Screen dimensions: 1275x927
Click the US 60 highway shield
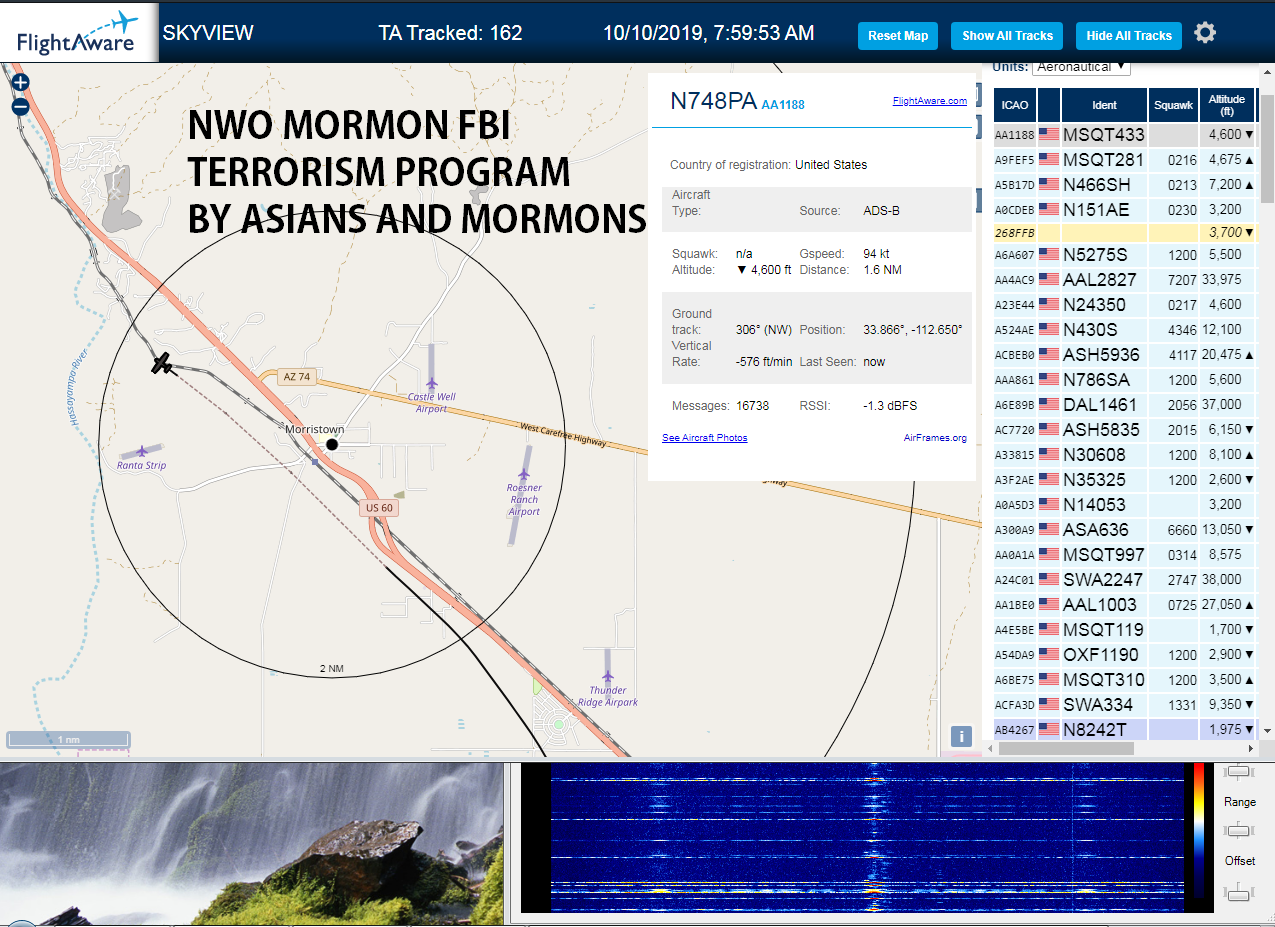[x=379, y=508]
